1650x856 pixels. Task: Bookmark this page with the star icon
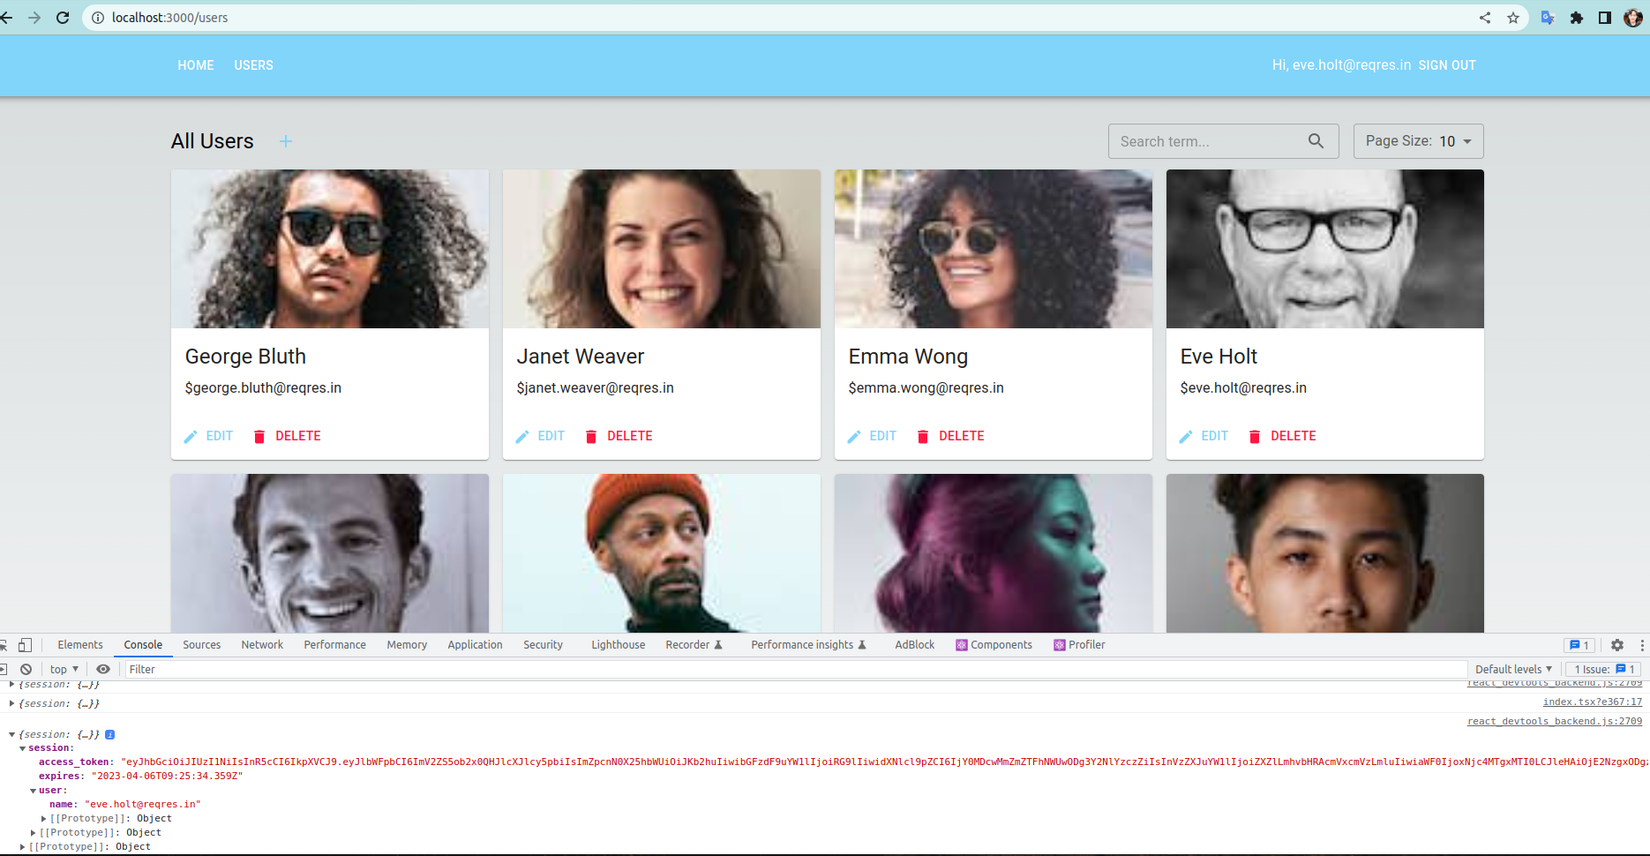pyautogui.click(x=1513, y=18)
